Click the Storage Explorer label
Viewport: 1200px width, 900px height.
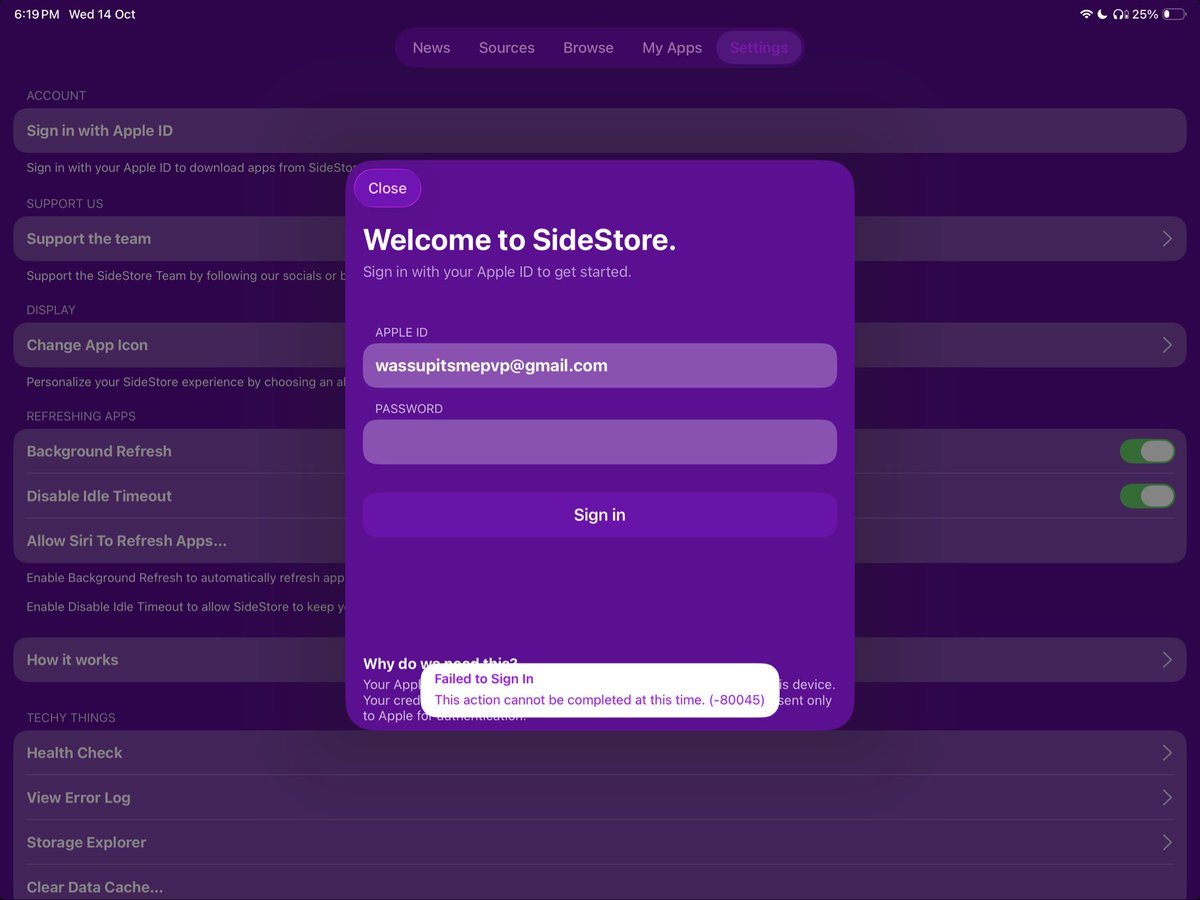click(x=86, y=843)
